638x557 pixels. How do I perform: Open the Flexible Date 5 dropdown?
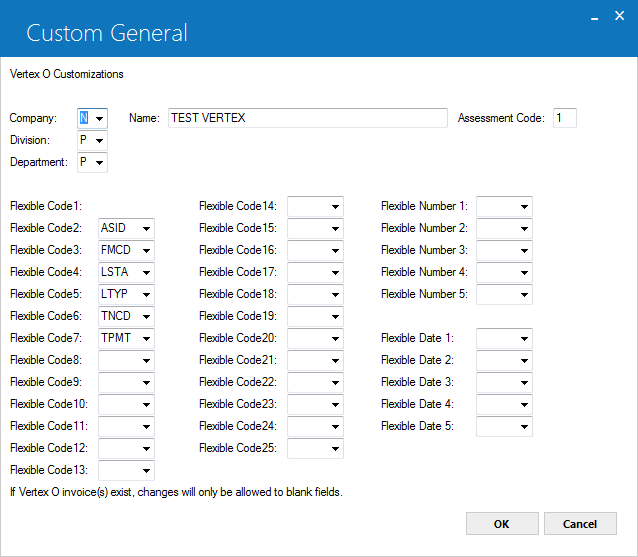(504, 426)
